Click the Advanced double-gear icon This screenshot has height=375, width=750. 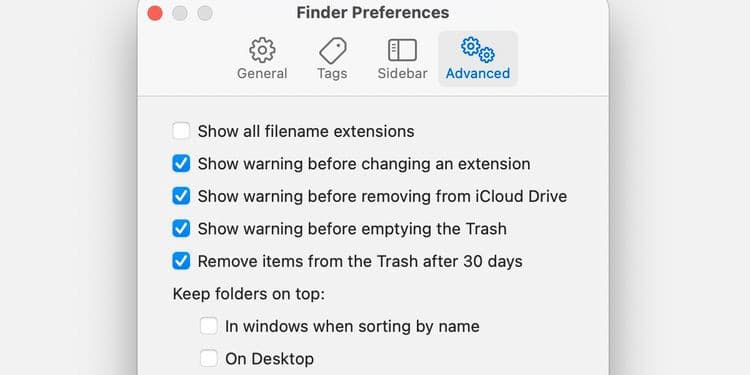point(478,50)
